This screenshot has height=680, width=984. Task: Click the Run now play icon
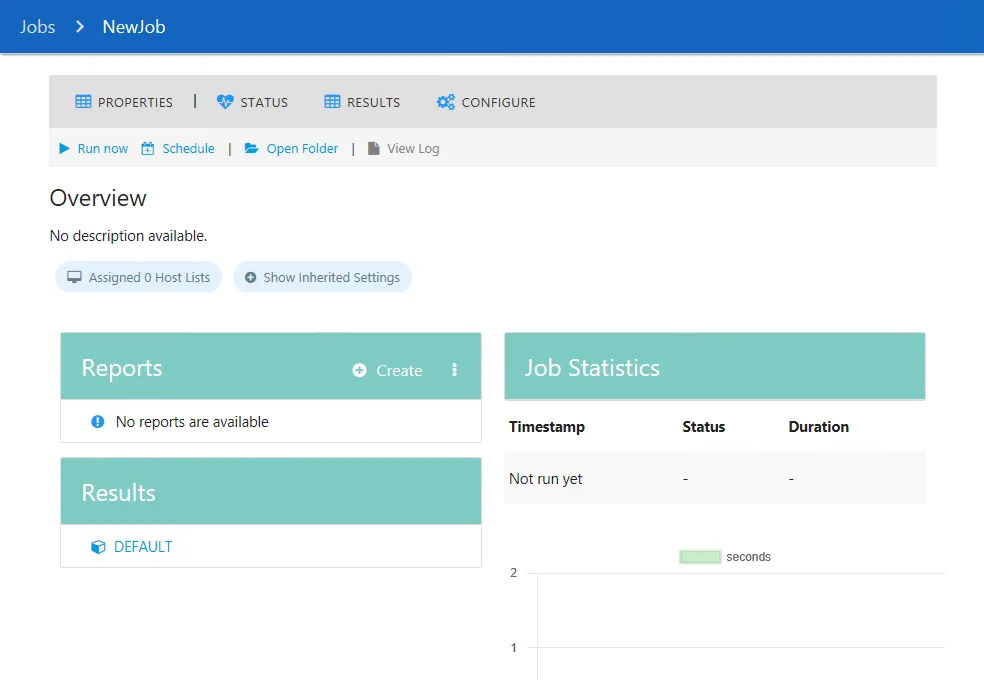click(64, 149)
